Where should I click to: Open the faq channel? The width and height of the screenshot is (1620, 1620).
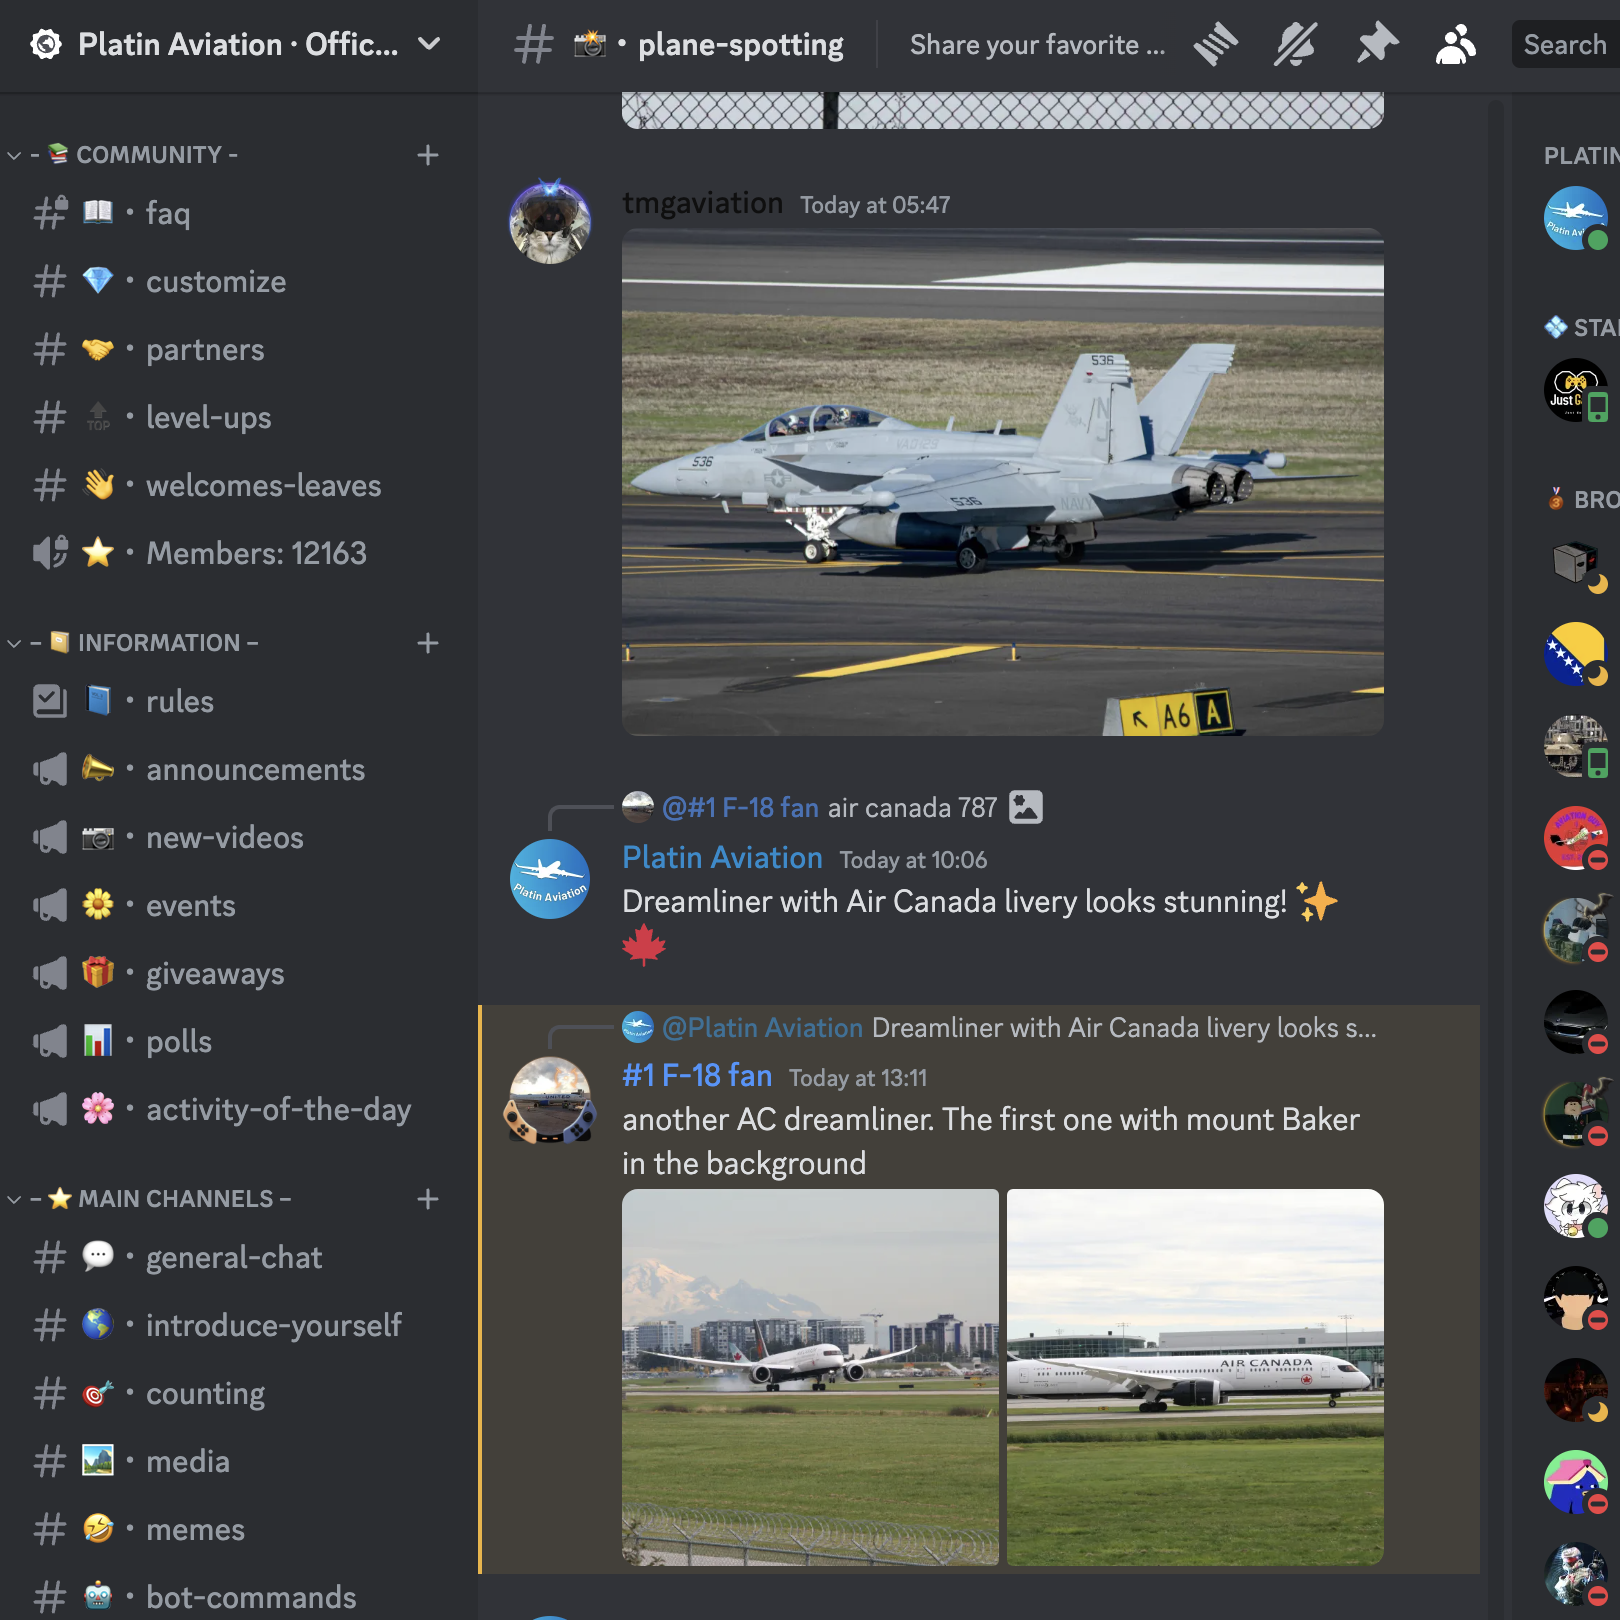click(x=239, y=214)
